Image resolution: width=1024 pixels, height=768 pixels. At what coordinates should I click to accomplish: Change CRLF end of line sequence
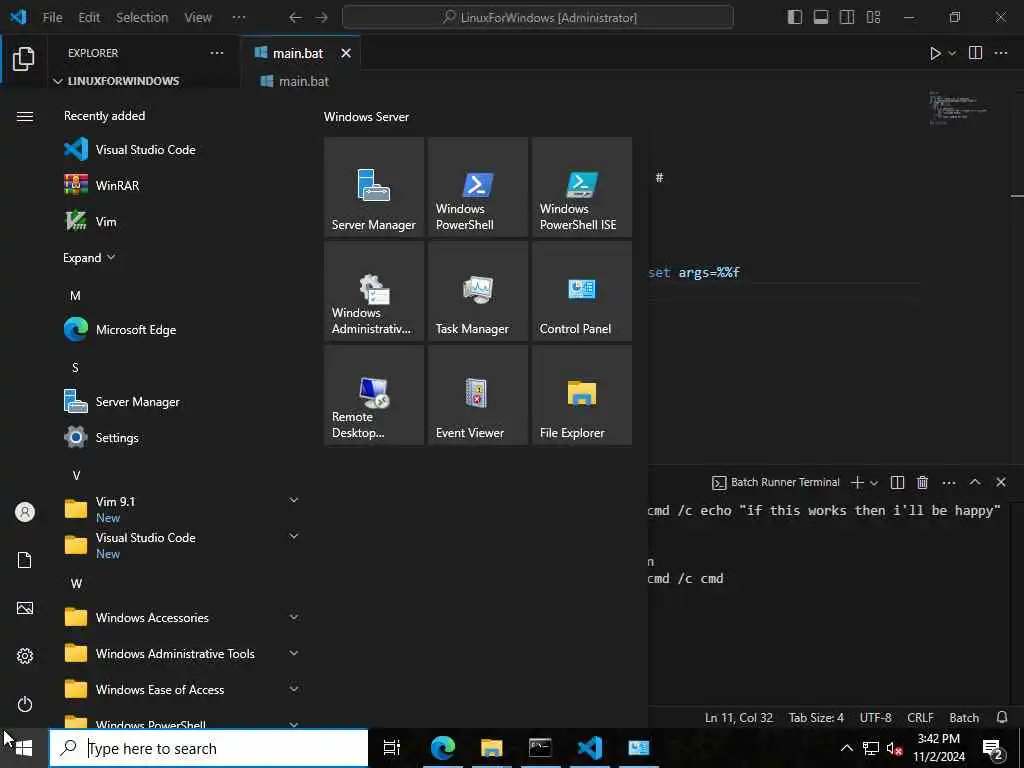920,717
